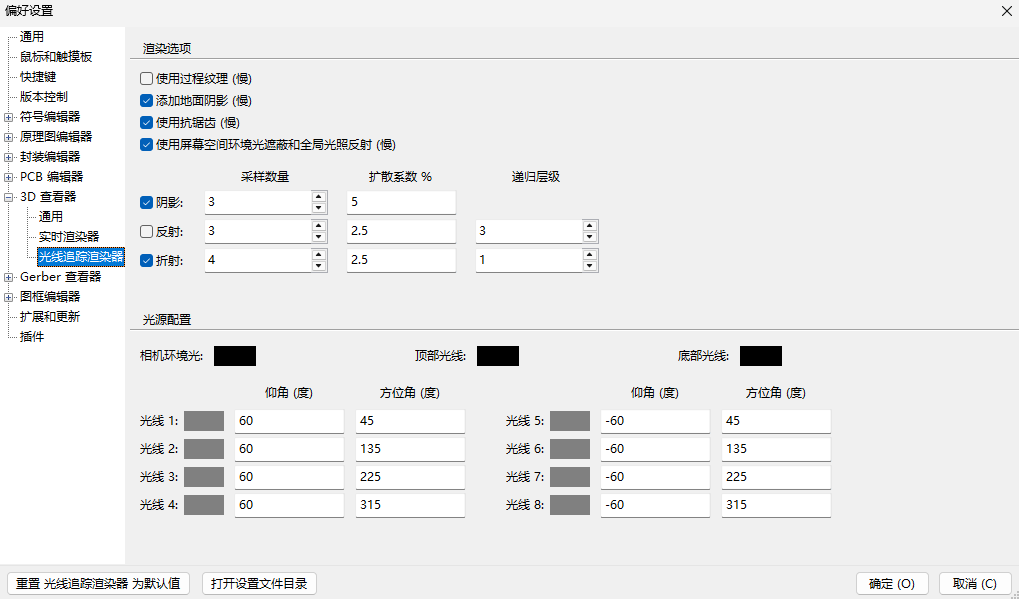The width and height of the screenshot is (1019, 599).
Task: Click 光线 6 方位角 field
Action: (x=776, y=449)
